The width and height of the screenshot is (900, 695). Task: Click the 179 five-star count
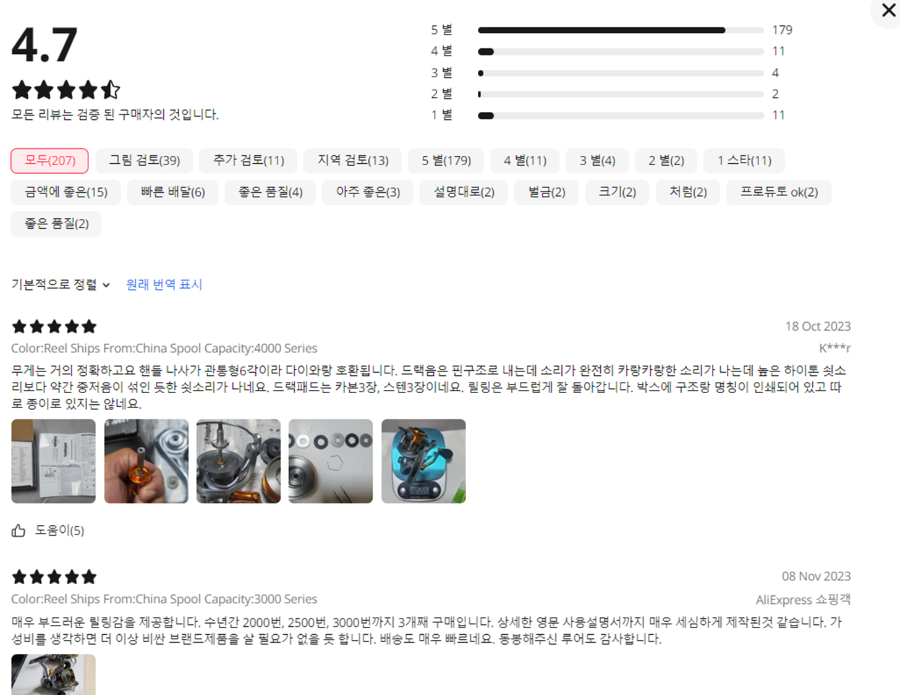782,30
